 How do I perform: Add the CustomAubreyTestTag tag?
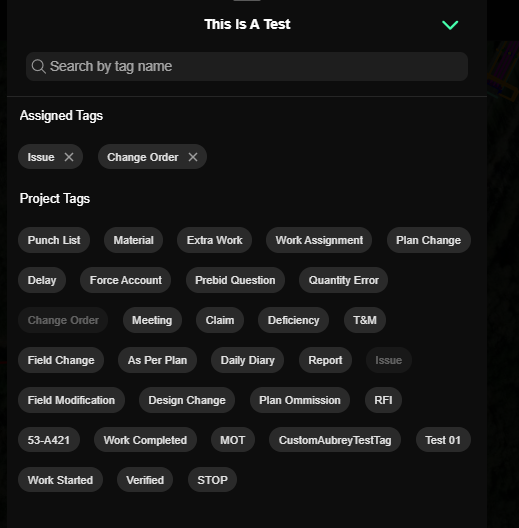pos(335,440)
